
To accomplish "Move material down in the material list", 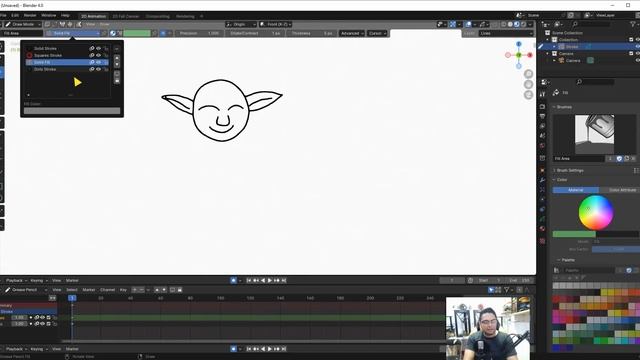I will [x=117, y=64].
